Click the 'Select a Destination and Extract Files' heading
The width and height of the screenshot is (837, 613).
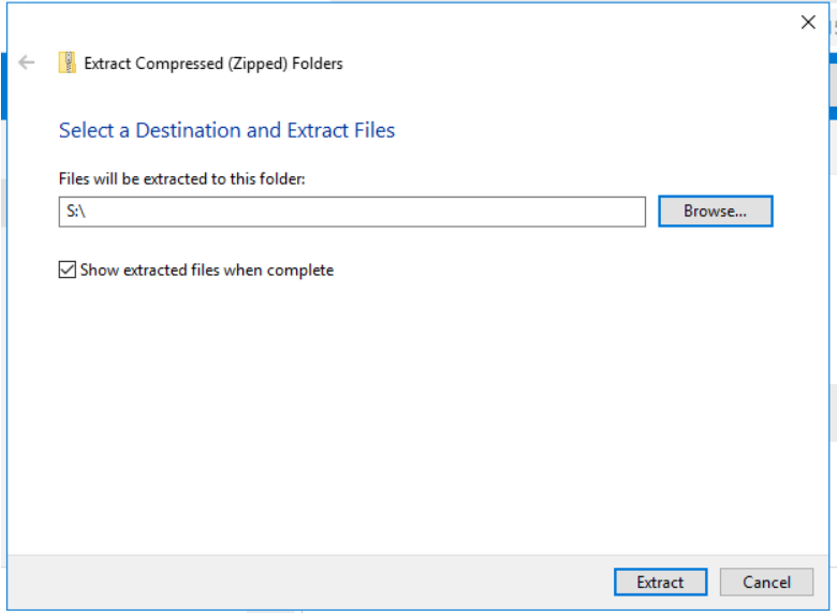click(x=227, y=130)
